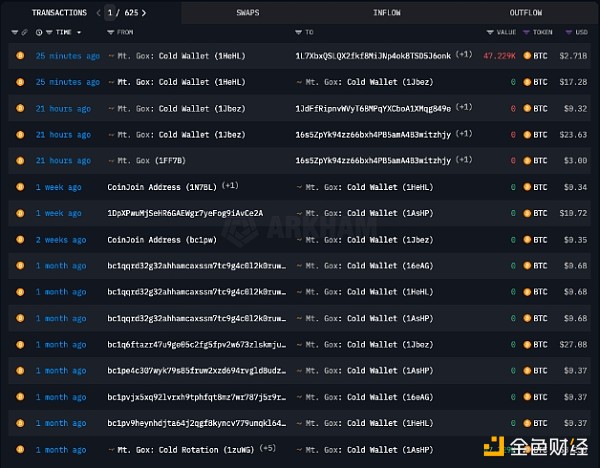Toggle the clock time-format icon
Image resolution: width=600 pixels, height=468 pixels.
click(x=39, y=32)
